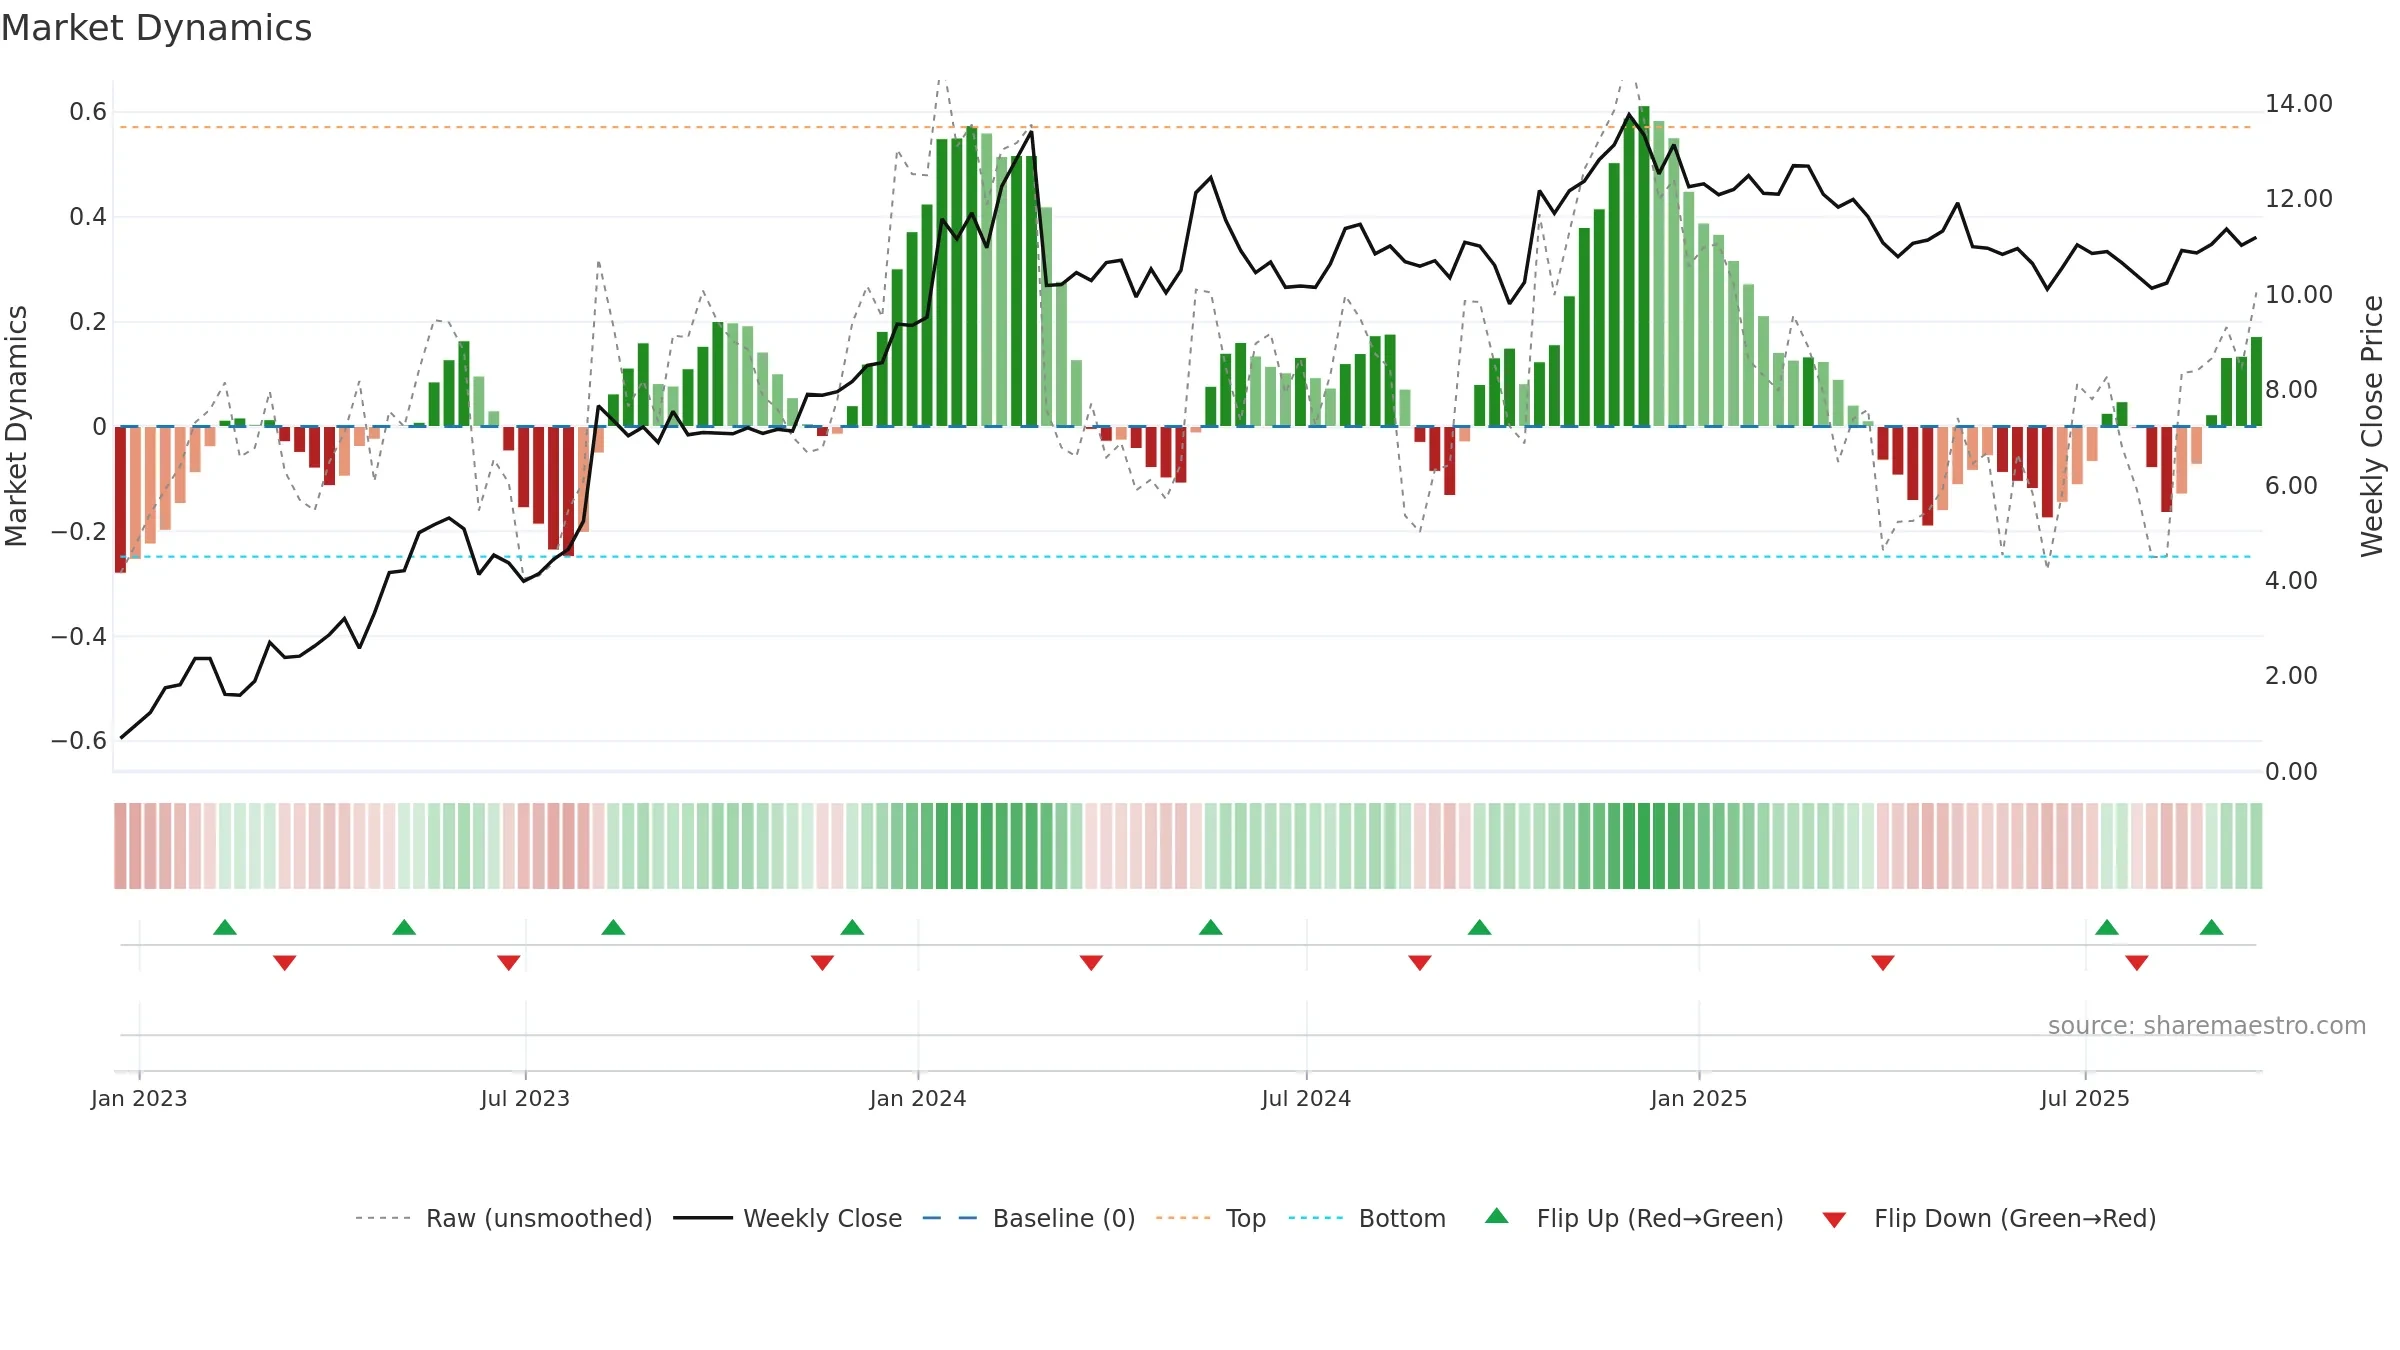Click the −0.6 tick on left axis
The height and width of the screenshot is (1350, 2400).
79,741
